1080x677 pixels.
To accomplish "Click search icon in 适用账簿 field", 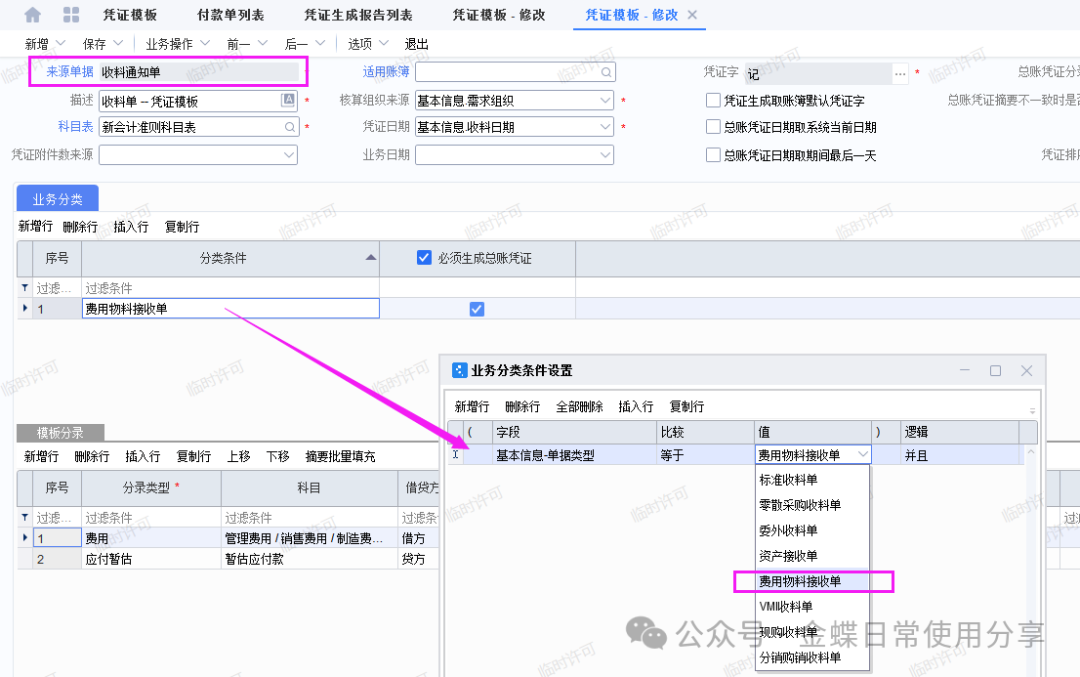I will (605, 73).
